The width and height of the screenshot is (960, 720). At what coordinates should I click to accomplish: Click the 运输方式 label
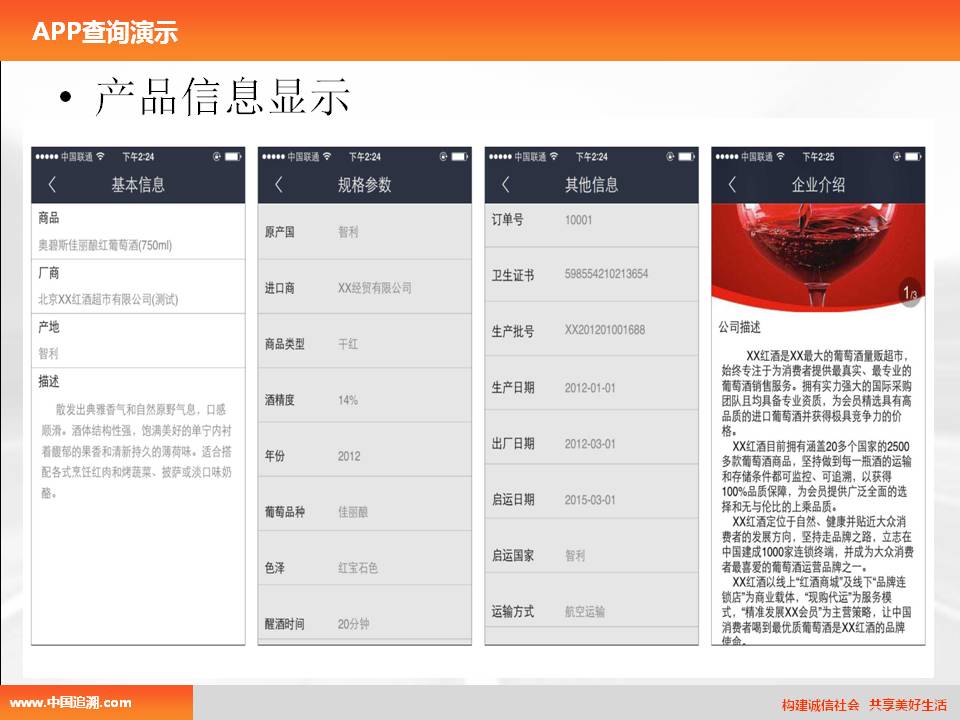pyautogui.click(x=512, y=611)
